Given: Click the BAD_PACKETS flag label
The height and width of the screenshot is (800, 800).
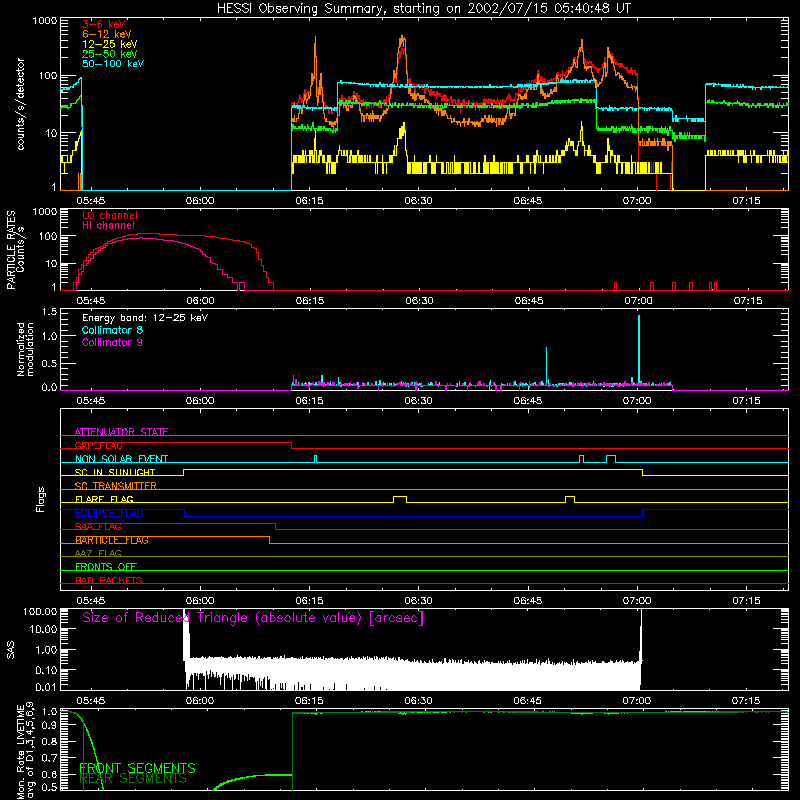Looking at the screenshot, I should tap(109, 580).
